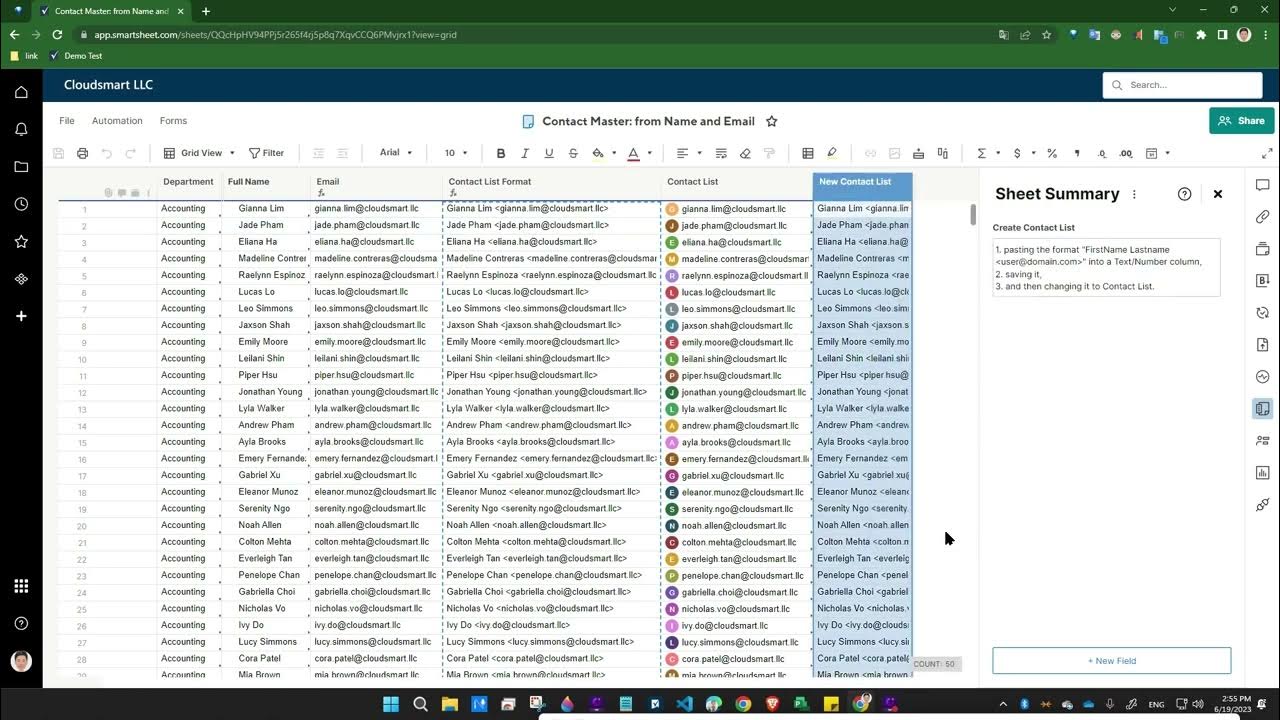Click the text color A swatch

pos(633,153)
